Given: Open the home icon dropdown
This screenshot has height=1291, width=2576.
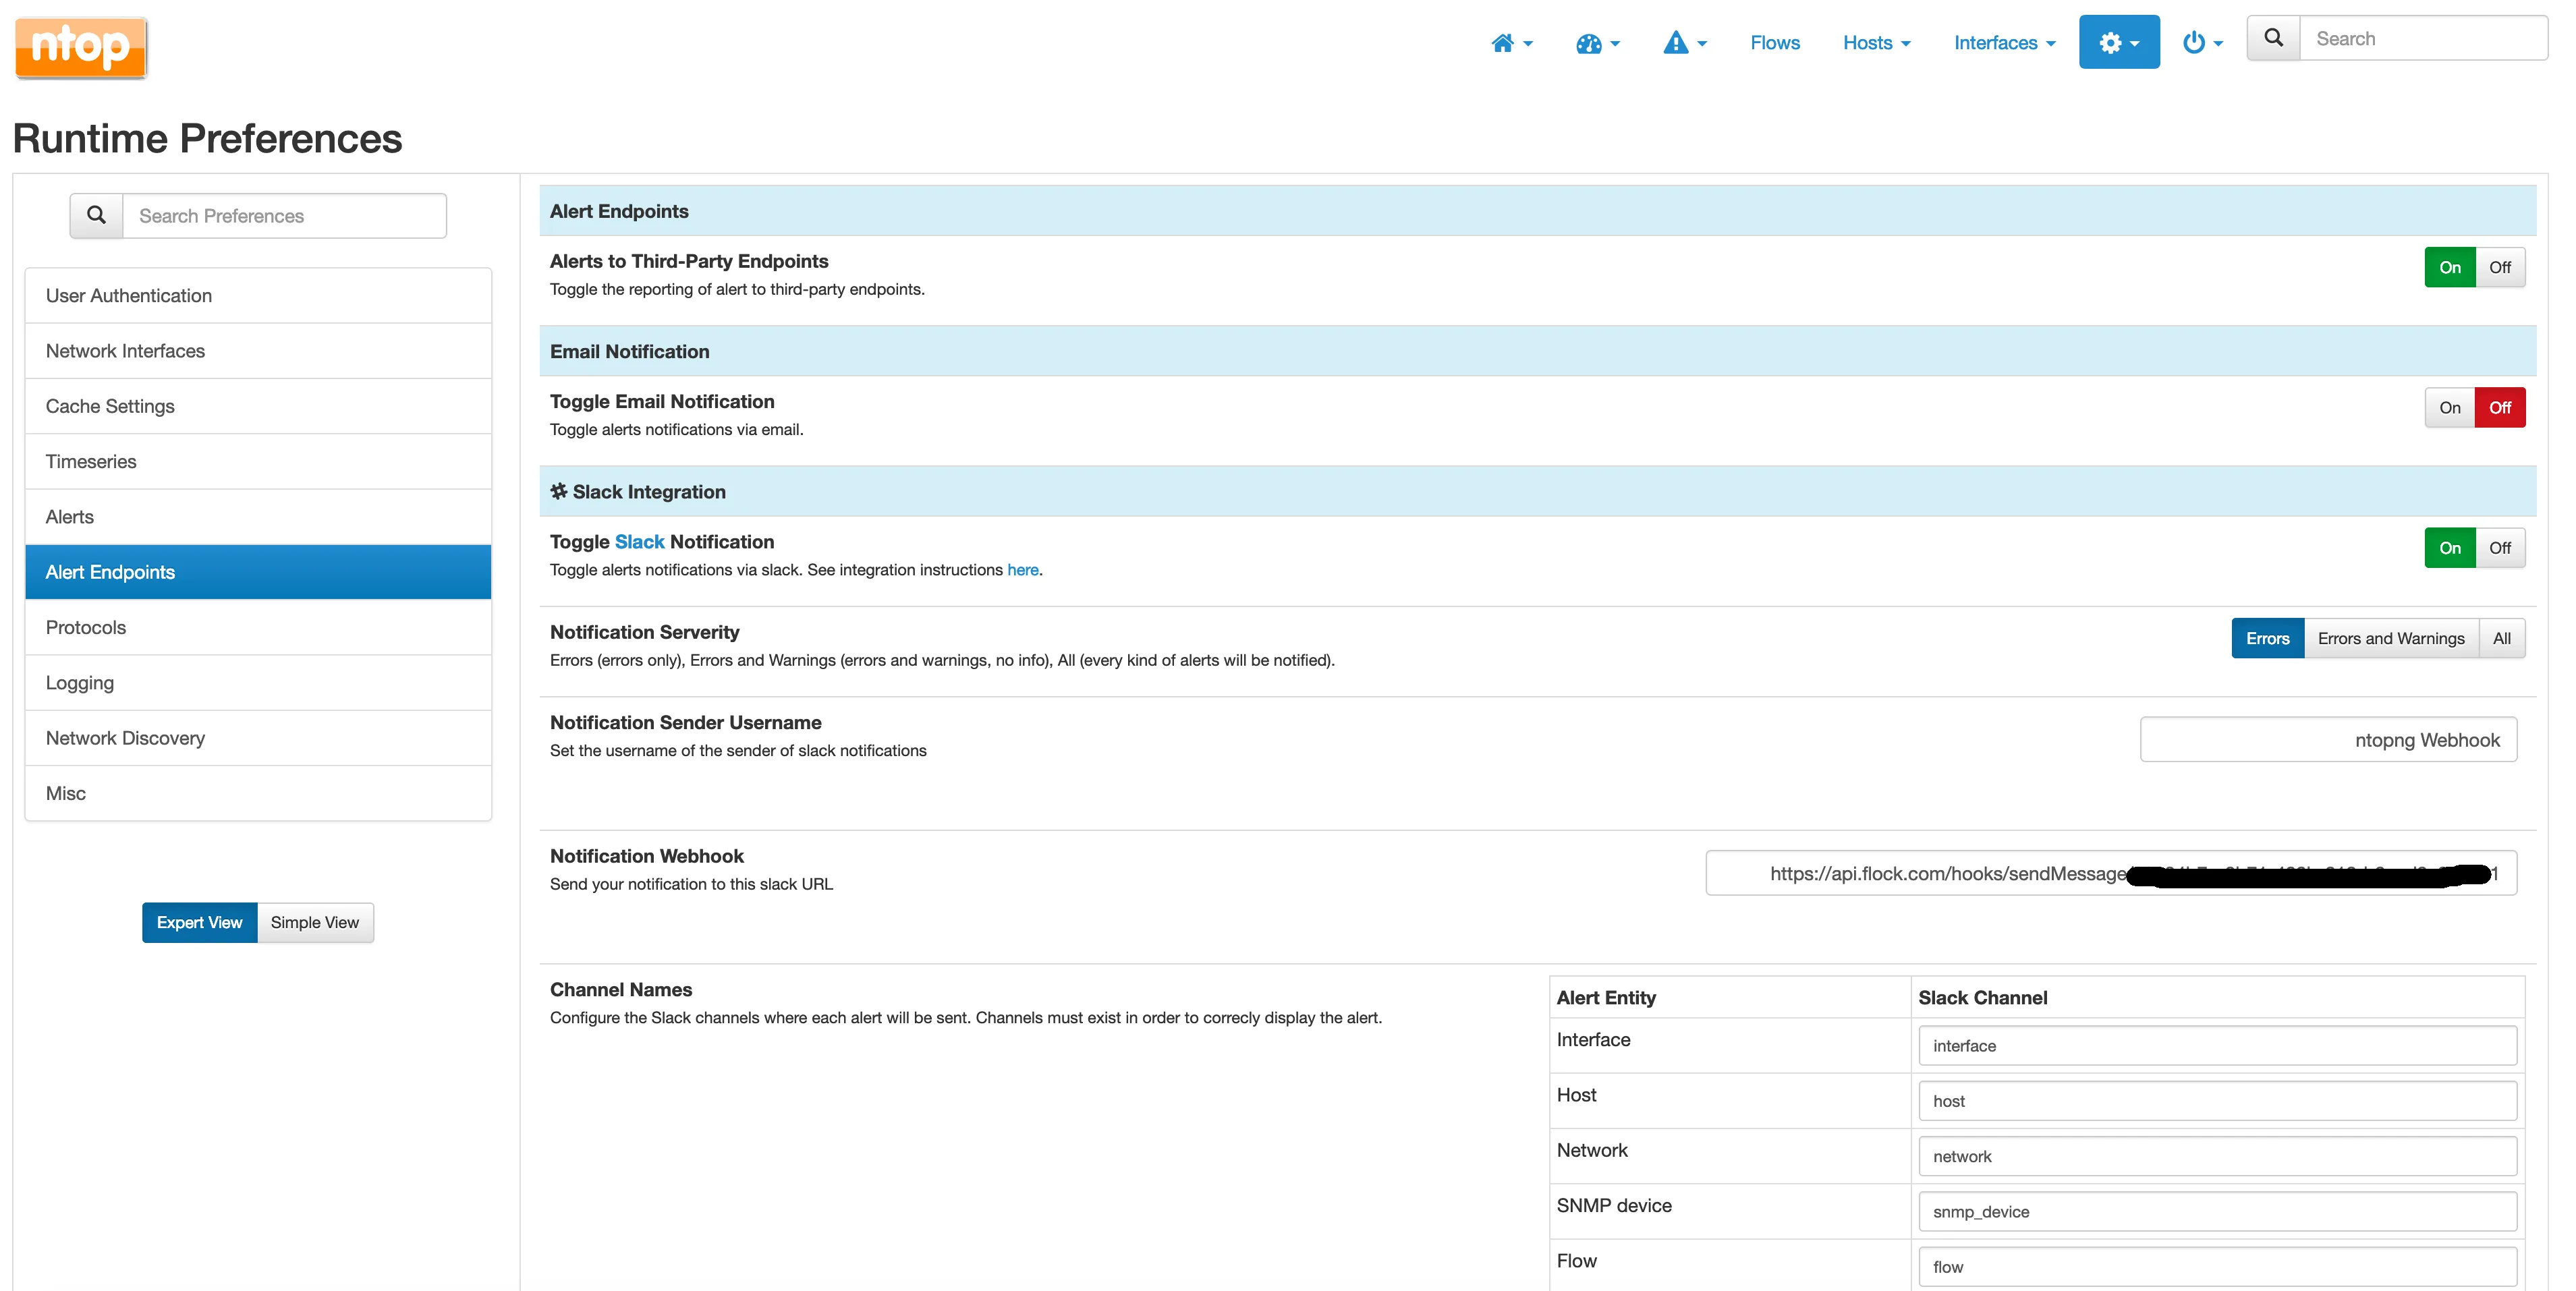Looking at the screenshot, I should (1511, 43).
